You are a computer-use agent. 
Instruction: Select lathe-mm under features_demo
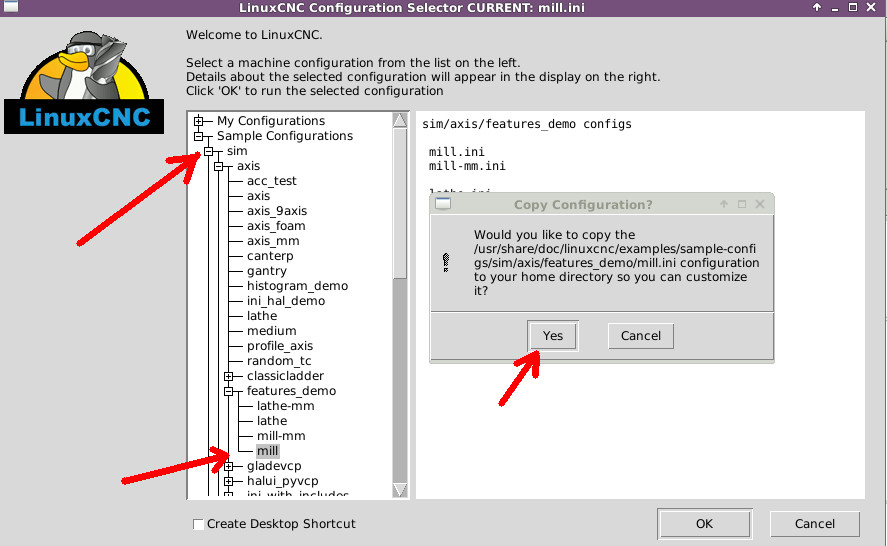tap(285, 406)
